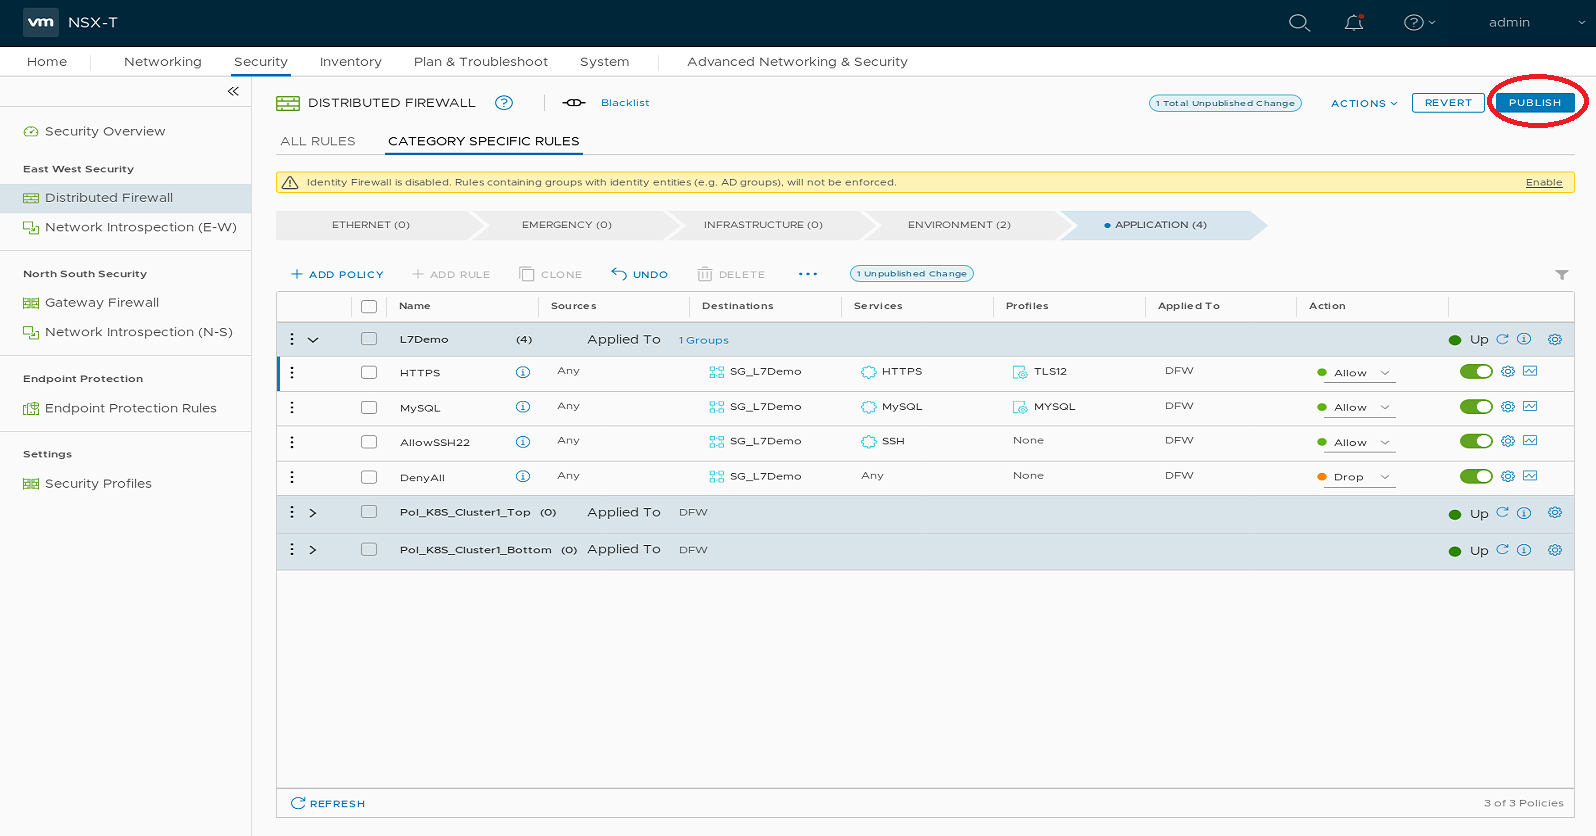
Task: Open distributed firewall help question icon
Action: 504,103
